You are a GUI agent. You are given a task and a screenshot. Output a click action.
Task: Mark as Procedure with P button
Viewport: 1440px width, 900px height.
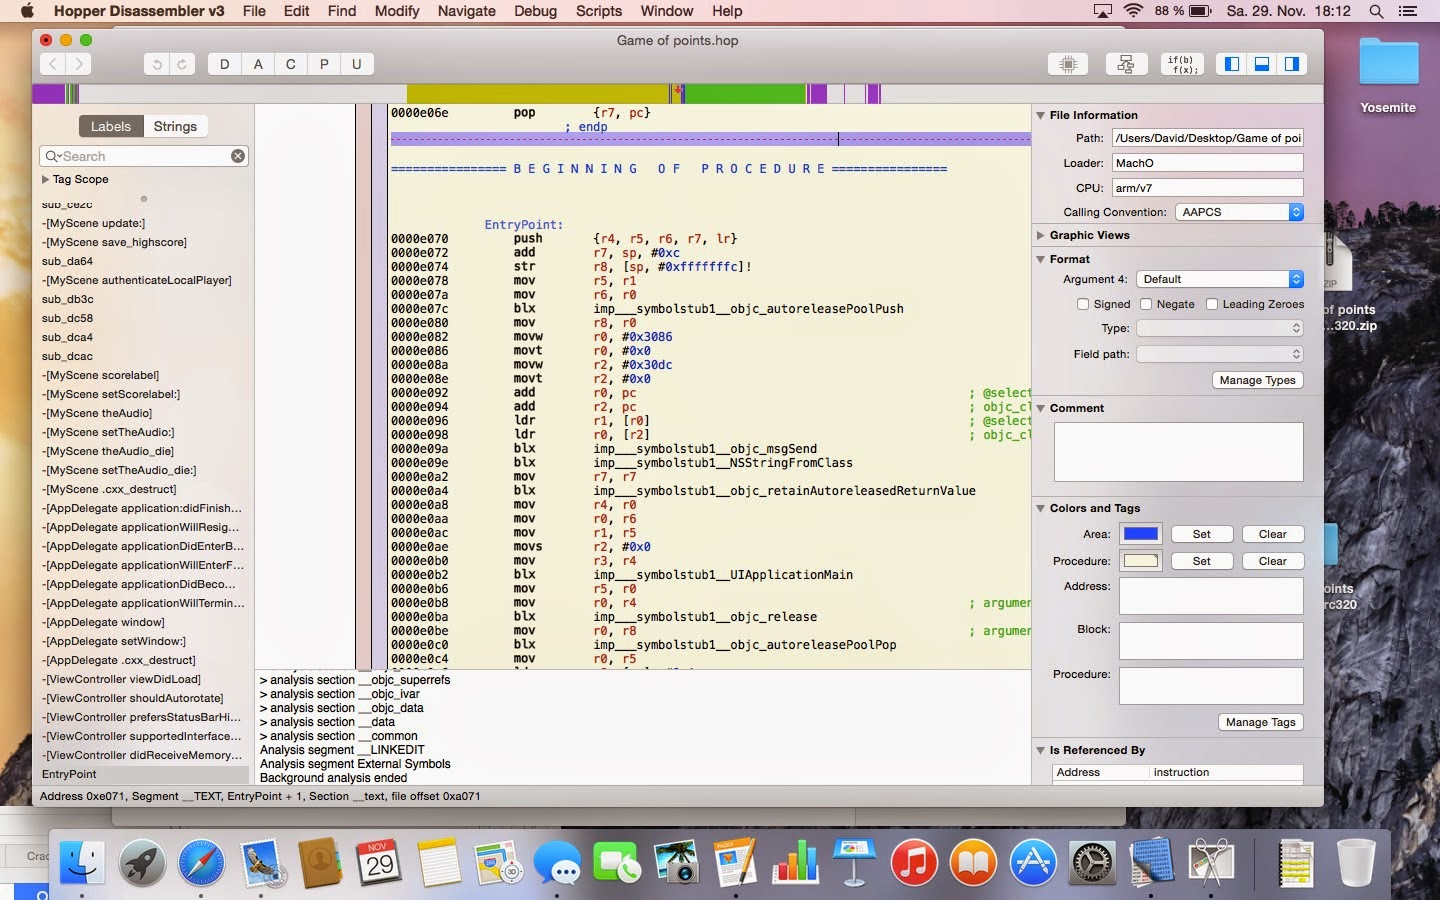pyautogui.click(x=324, y=64)
